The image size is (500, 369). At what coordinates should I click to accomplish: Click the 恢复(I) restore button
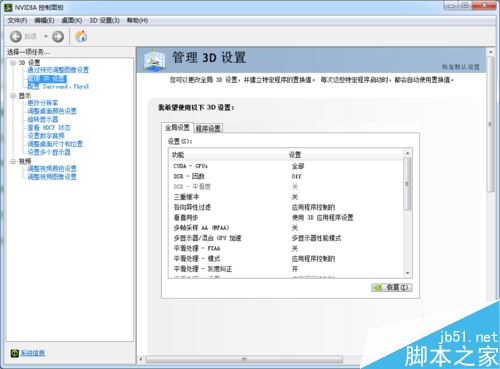[x=392, y=288]
